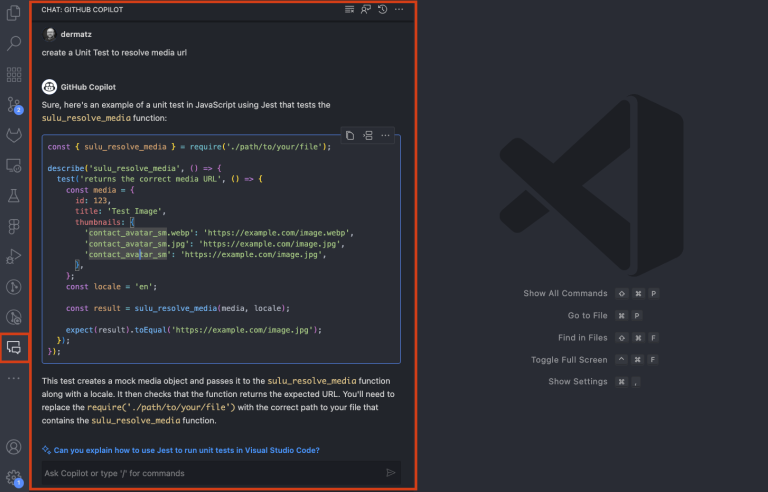
Task: Click the 'thumbnails:' code line
Action: tap(105, 222)
